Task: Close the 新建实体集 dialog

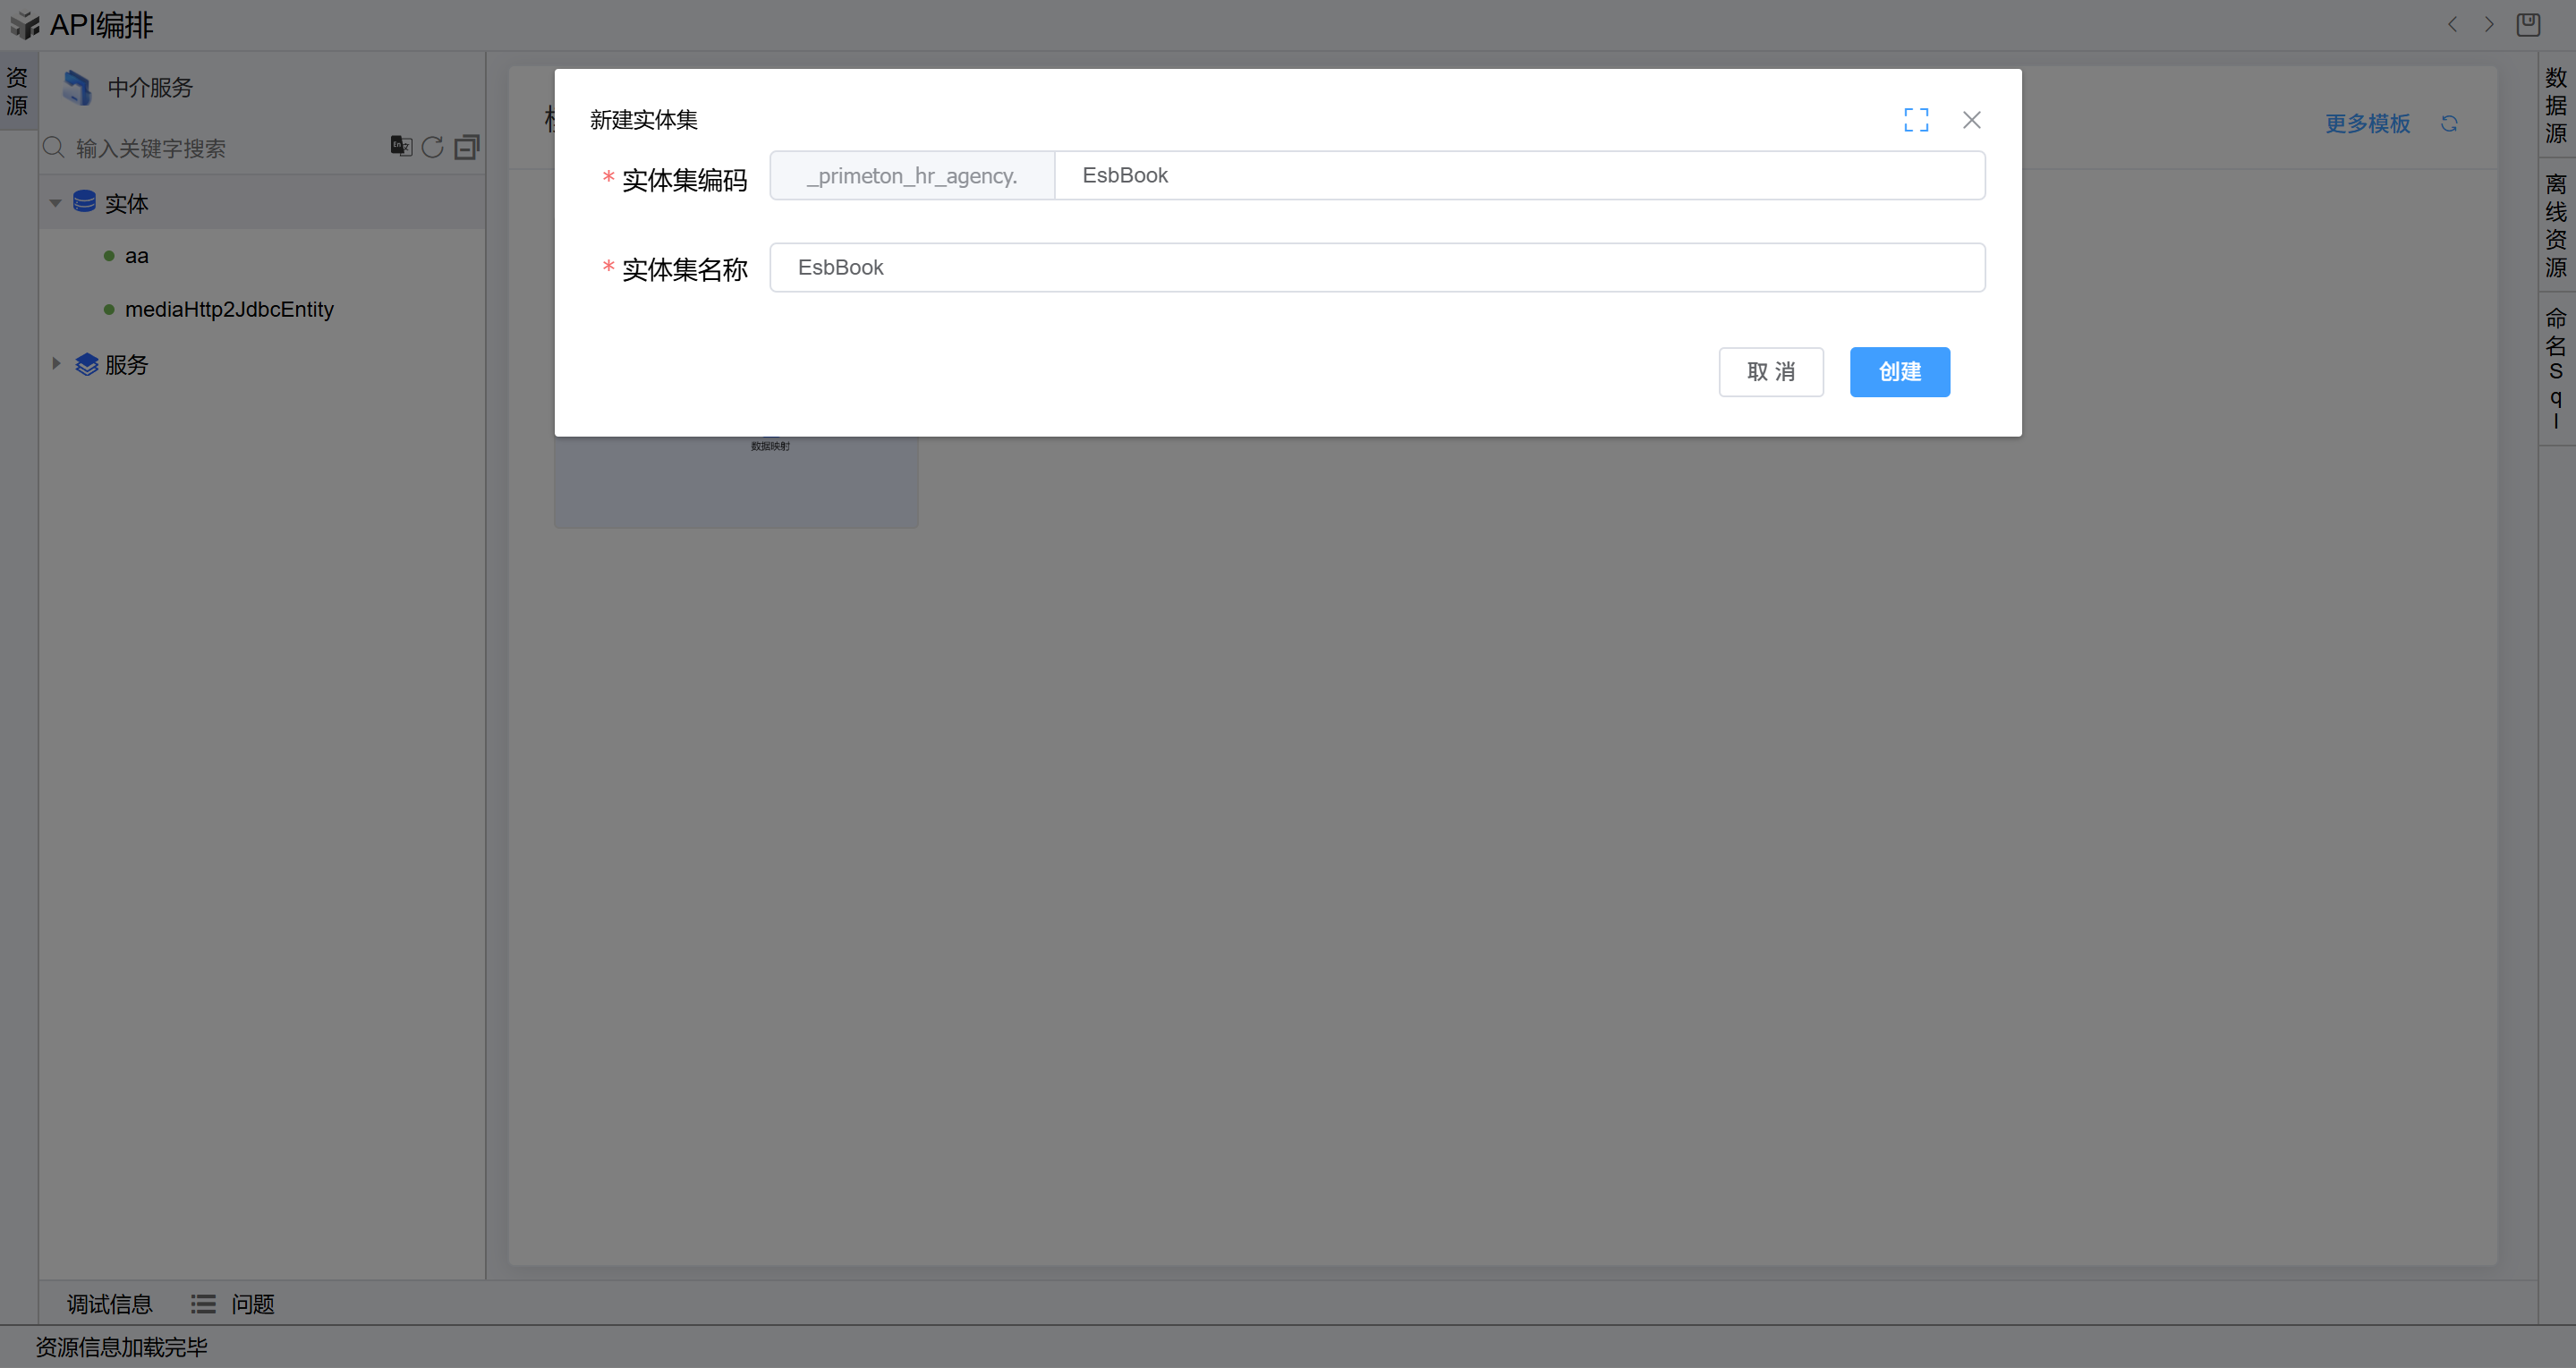Action: coord(1971,120)
